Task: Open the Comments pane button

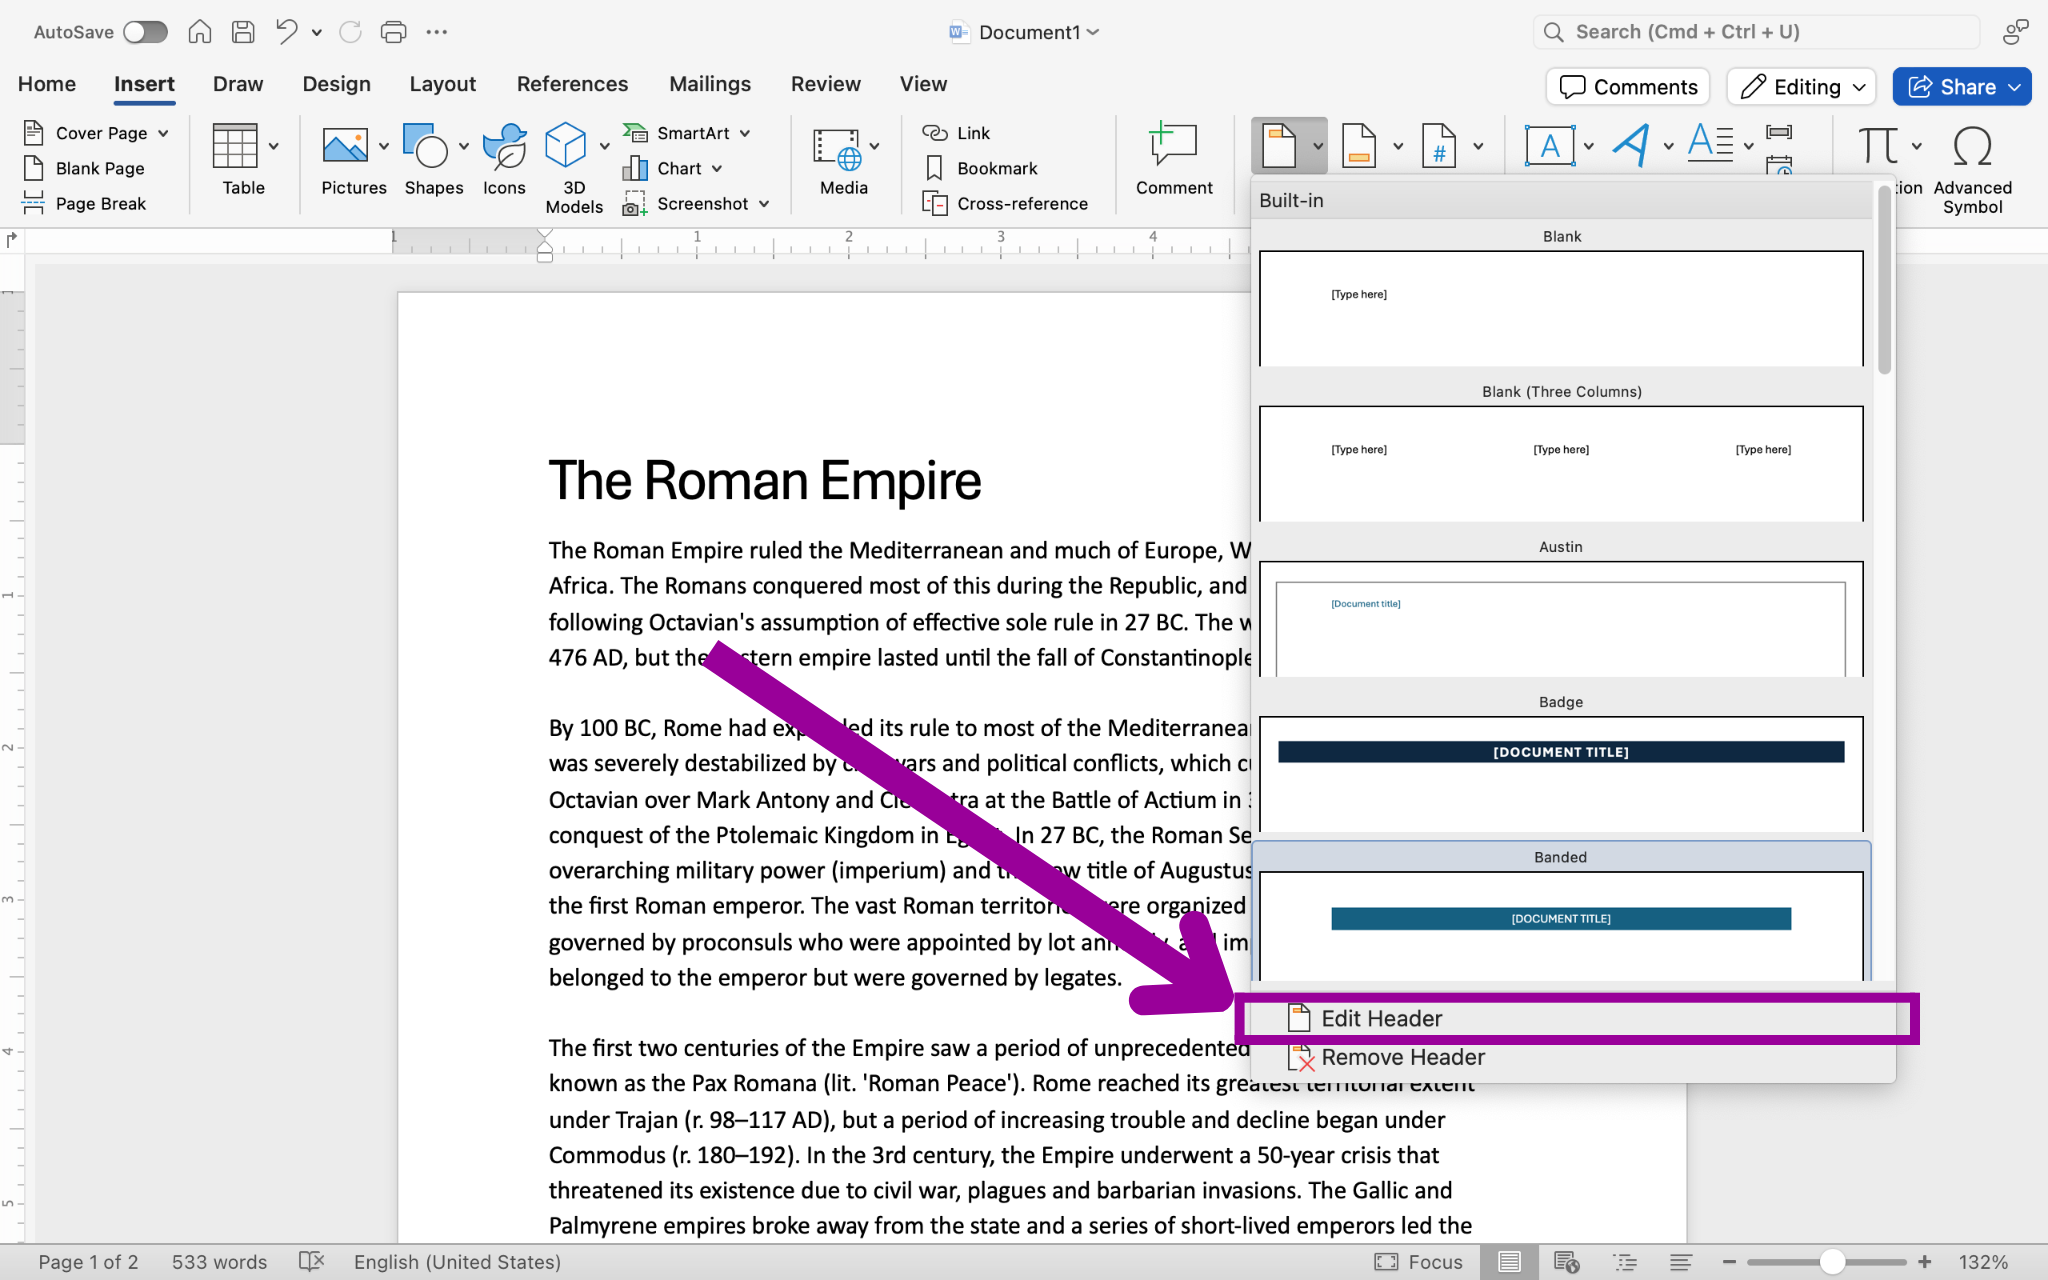Action: pyautogui.click(x=1628, y=87)
